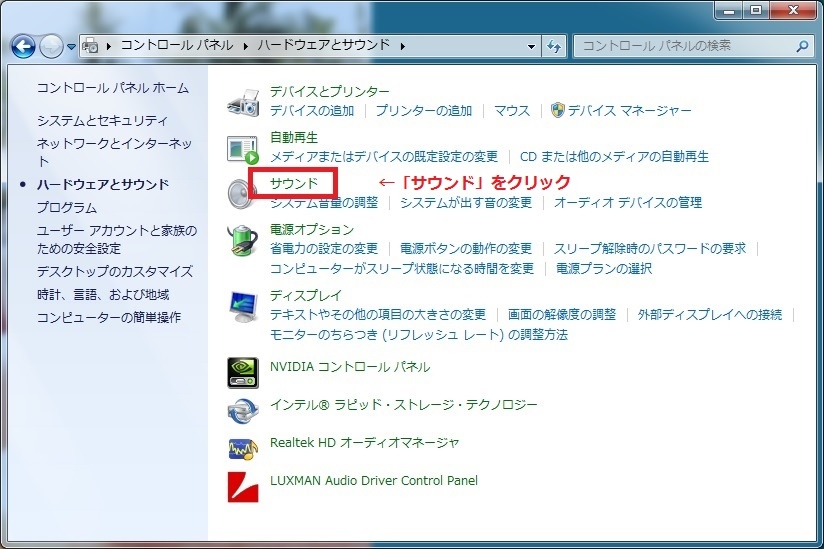This screenshot has height=549, width=824.
Task: Click the Back navigation arrow button
Action: click(23, 46)
